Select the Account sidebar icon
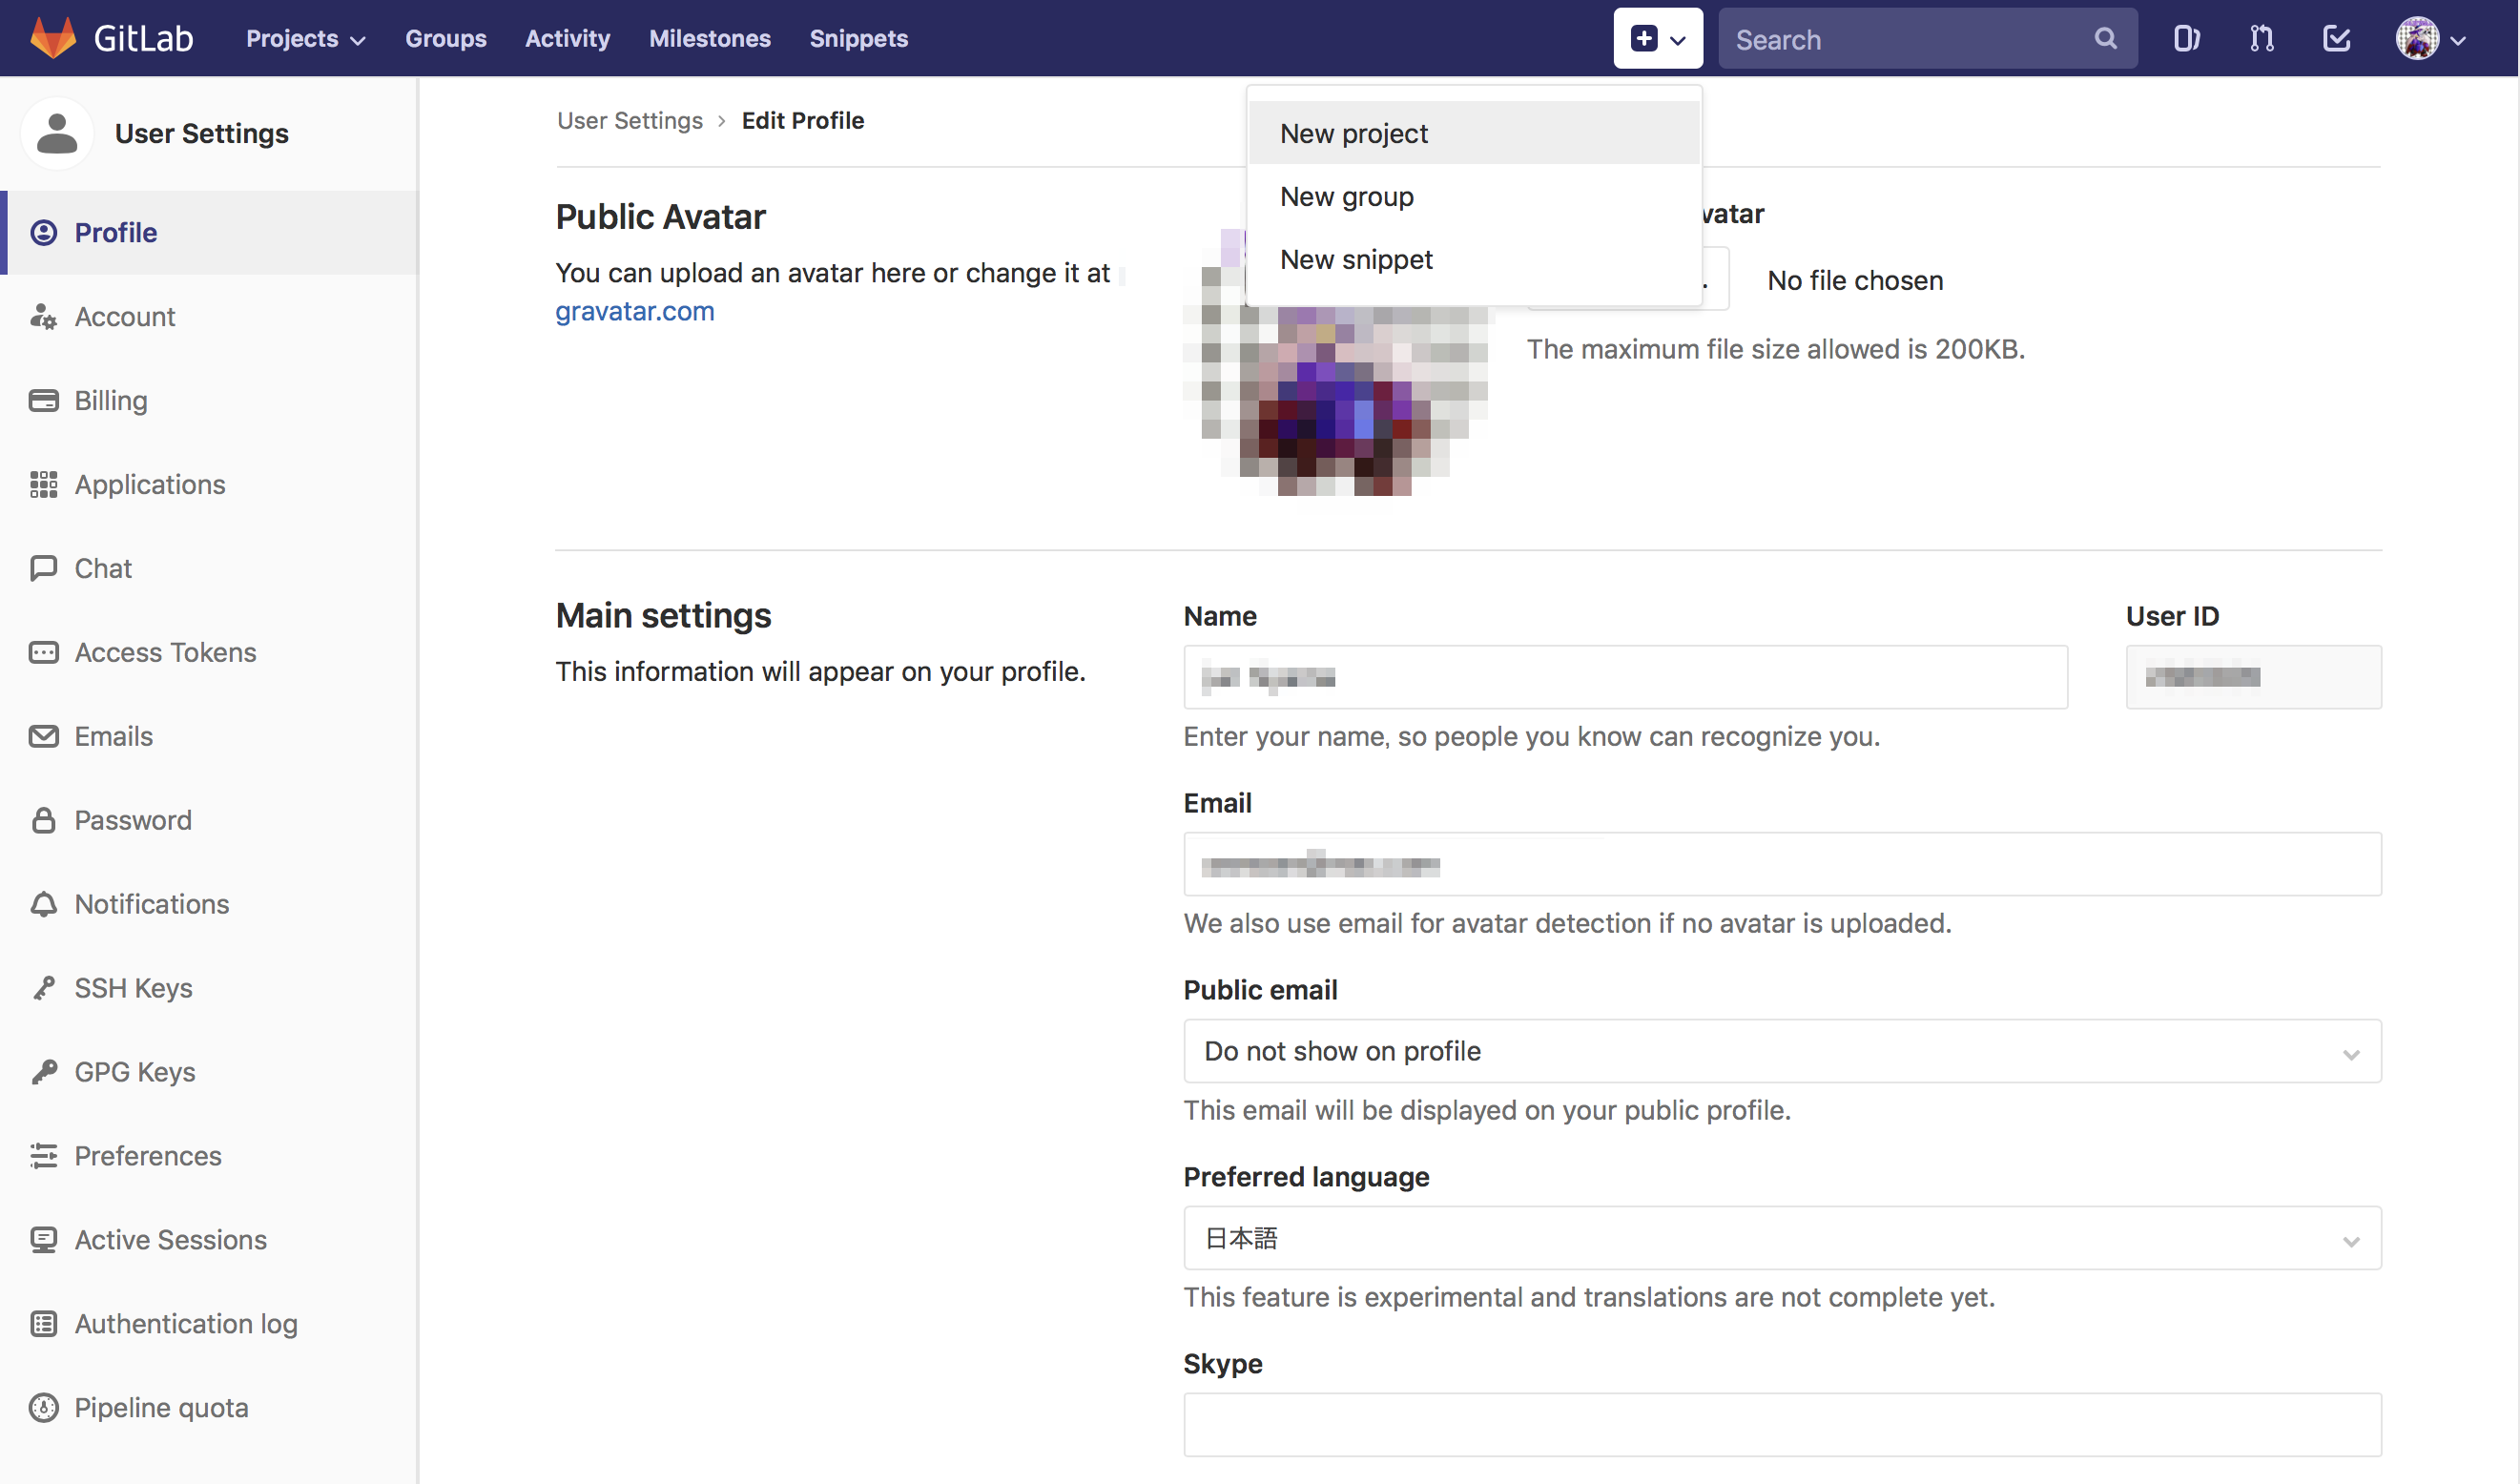The image size is (2520, 1484). tap(44, 316)
